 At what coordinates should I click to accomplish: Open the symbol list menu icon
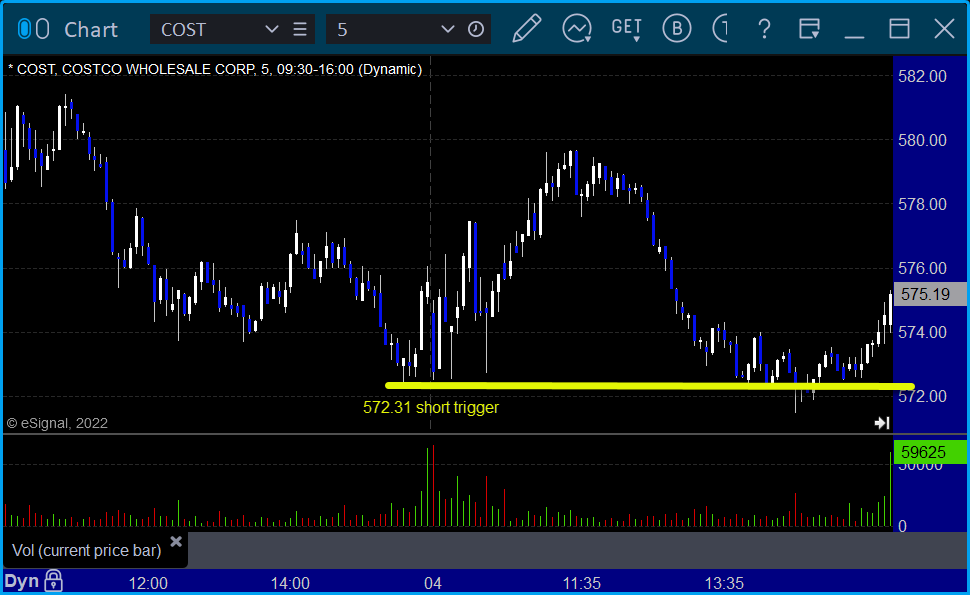[300, 29]
